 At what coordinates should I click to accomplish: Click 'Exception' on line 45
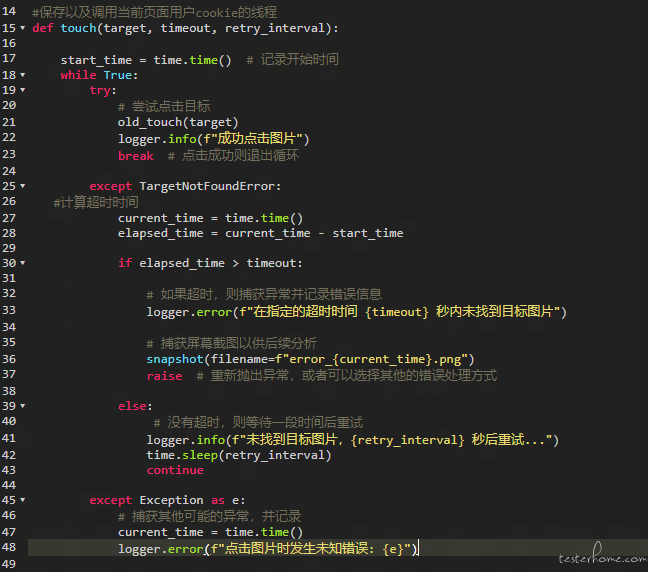click(171, 500)
